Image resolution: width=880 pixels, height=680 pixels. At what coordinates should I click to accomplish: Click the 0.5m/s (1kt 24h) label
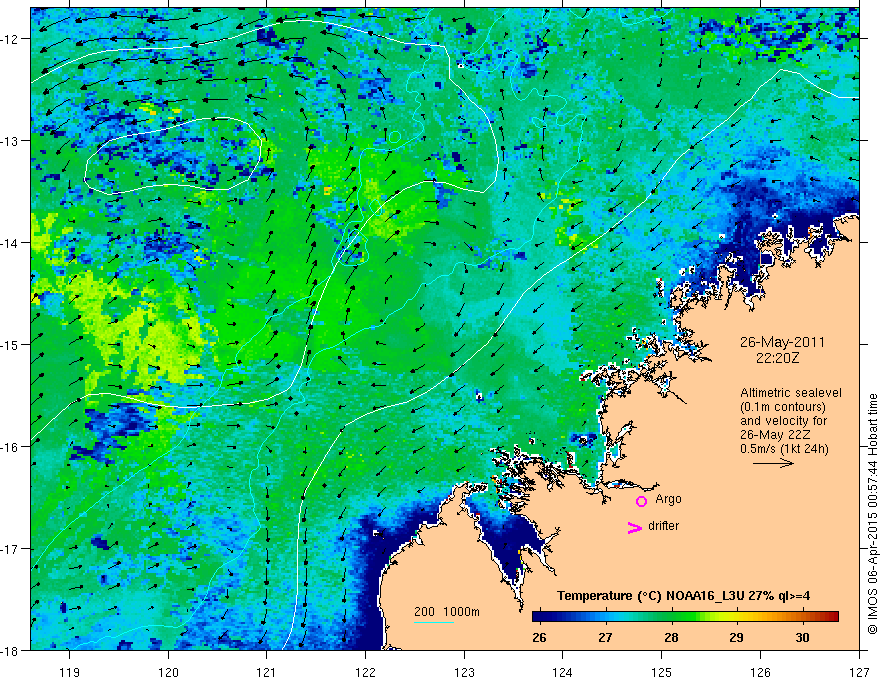point(784,449)
